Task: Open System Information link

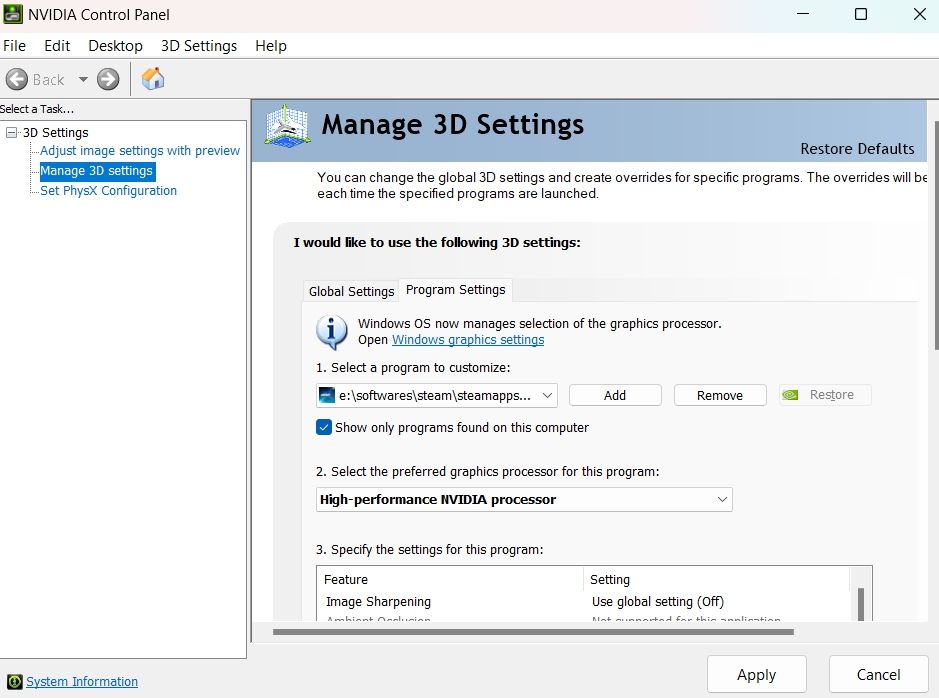Action: pos(81,681)
